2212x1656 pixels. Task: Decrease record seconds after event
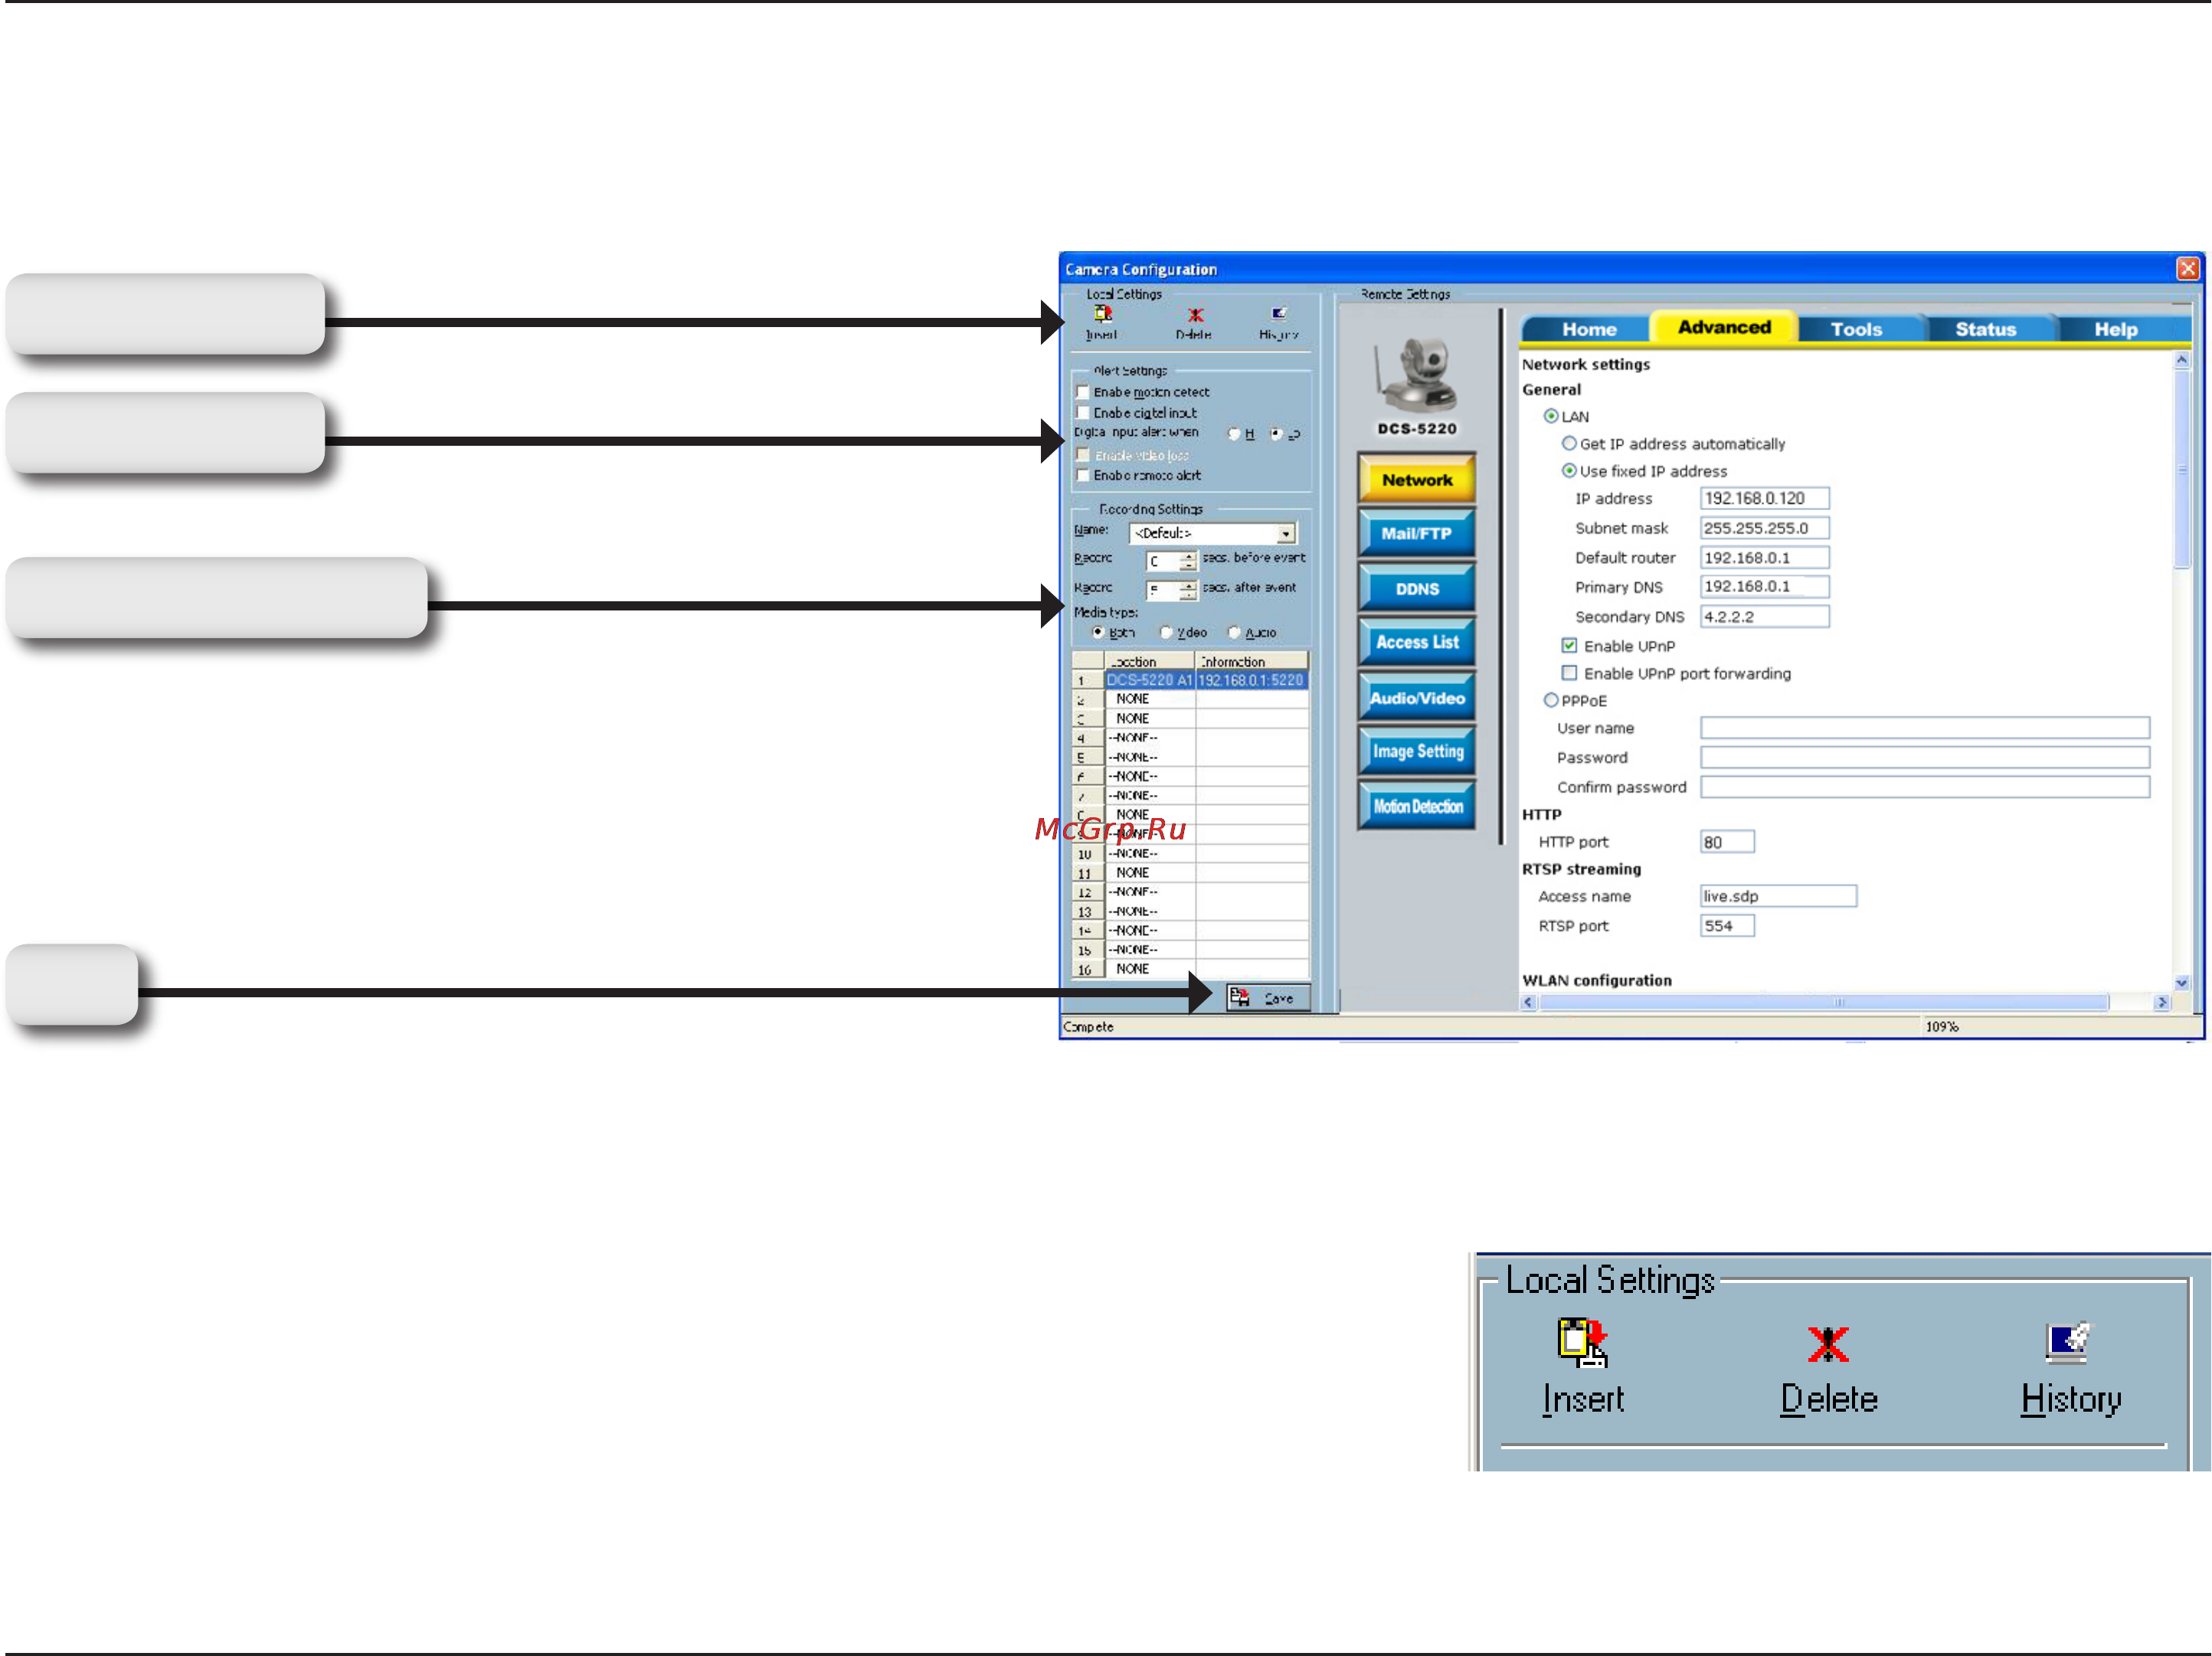(1187, 596)
